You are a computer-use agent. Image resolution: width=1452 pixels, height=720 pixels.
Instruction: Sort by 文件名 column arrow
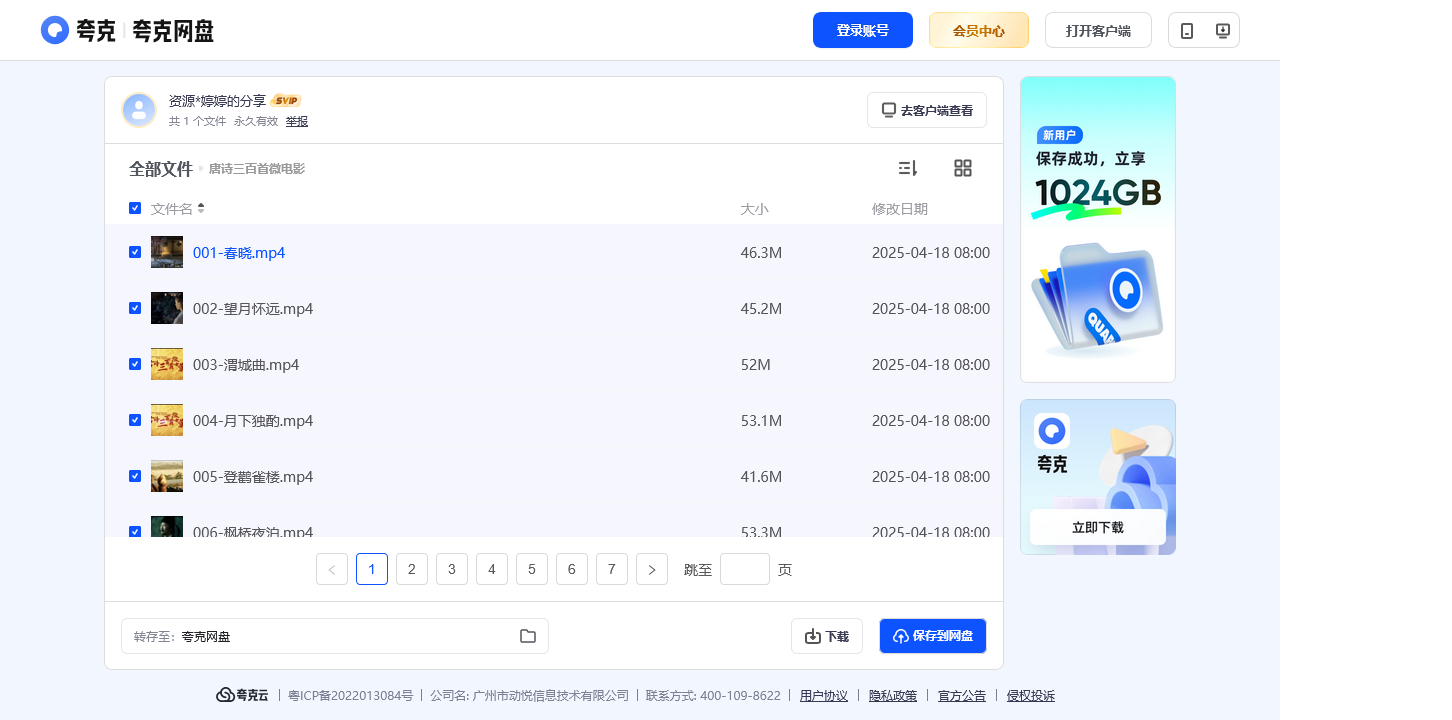[201, 208]
